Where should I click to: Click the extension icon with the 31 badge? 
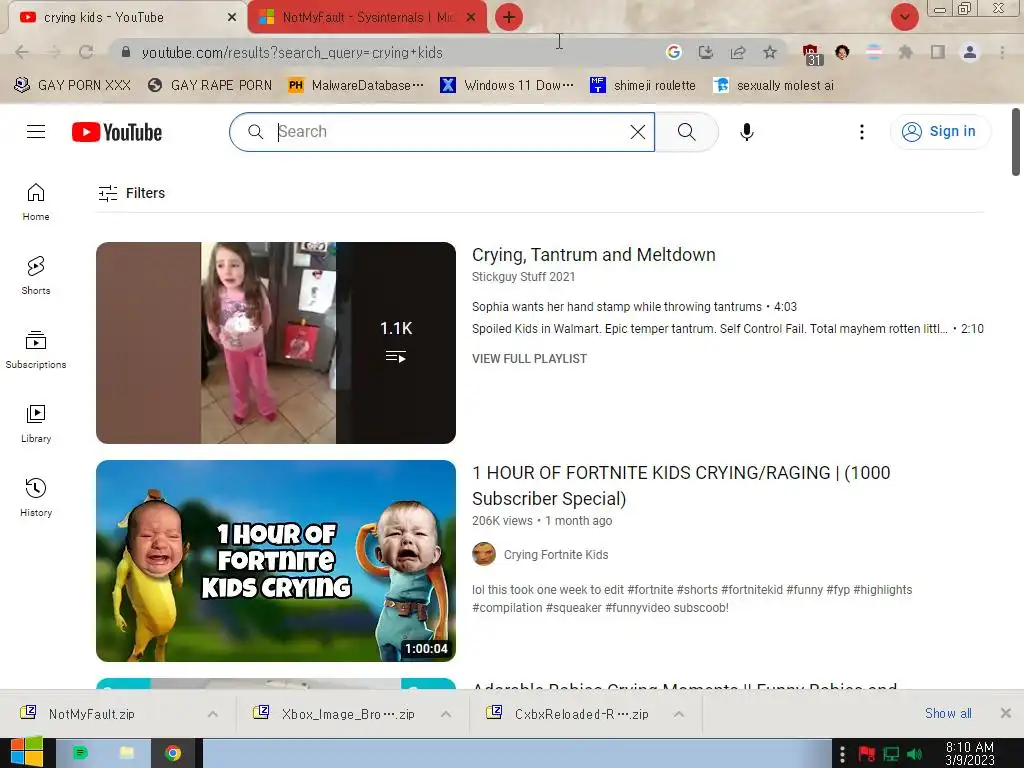point(811,54)
